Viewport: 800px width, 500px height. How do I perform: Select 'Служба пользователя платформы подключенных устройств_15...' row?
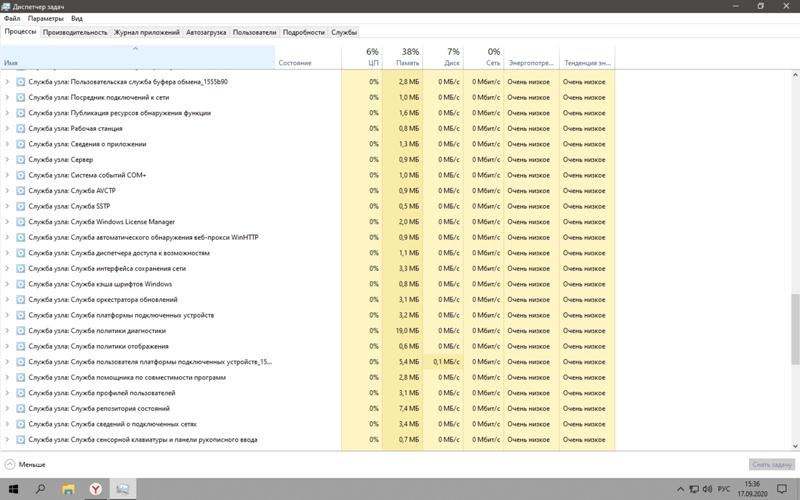click(307, 362)
